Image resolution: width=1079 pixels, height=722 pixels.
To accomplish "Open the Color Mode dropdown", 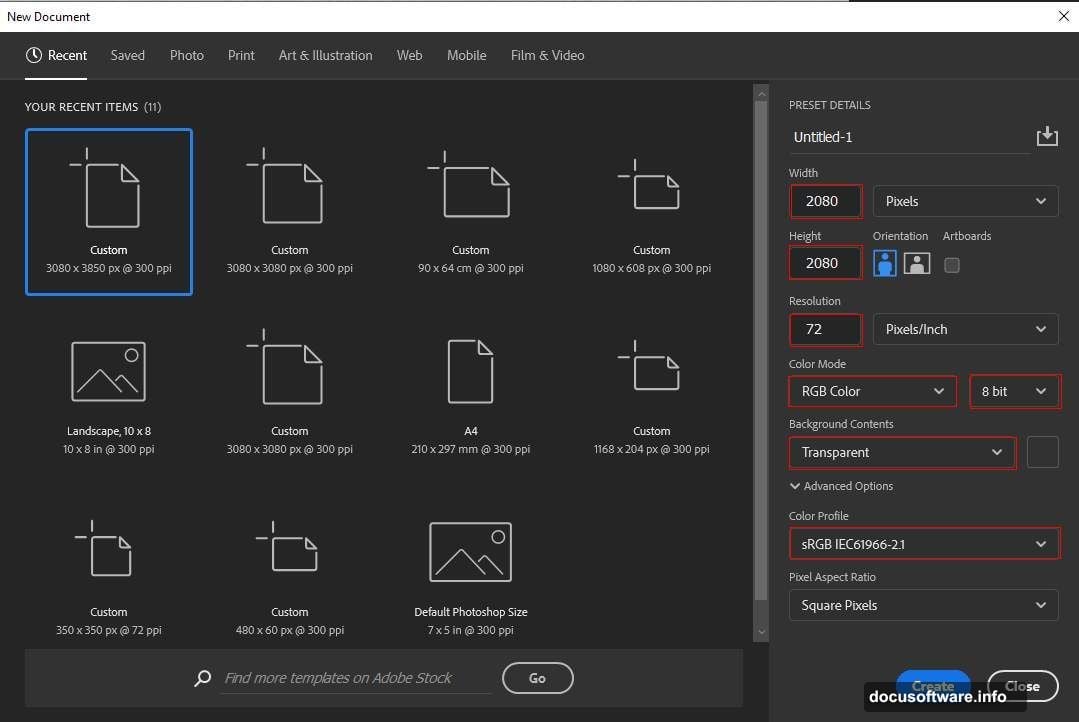I will coord(871,391).
